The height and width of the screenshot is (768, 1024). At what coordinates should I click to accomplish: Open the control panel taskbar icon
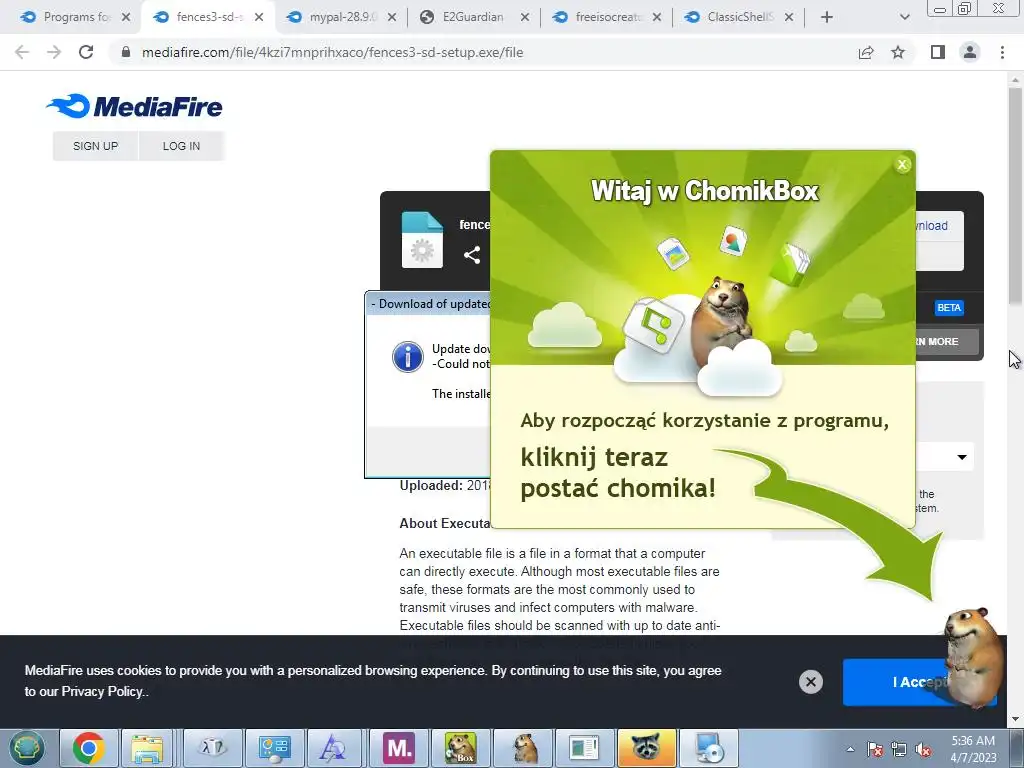(275, 748)
